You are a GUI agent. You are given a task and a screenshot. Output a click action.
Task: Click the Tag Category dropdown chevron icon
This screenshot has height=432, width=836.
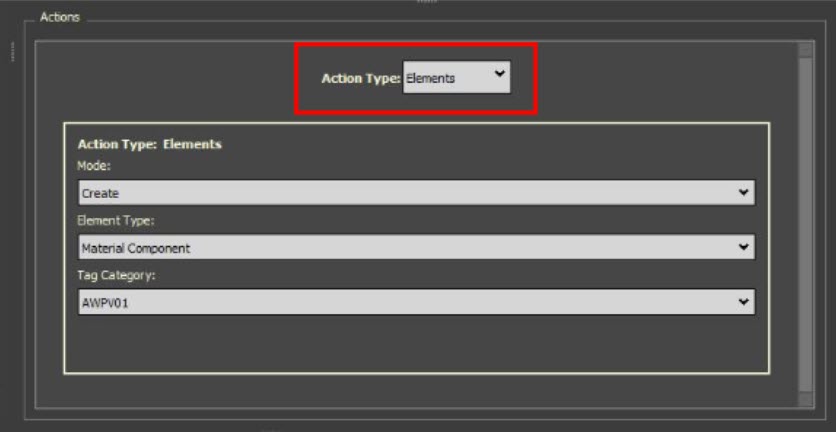pyautogui.click(x=744, y=302)
